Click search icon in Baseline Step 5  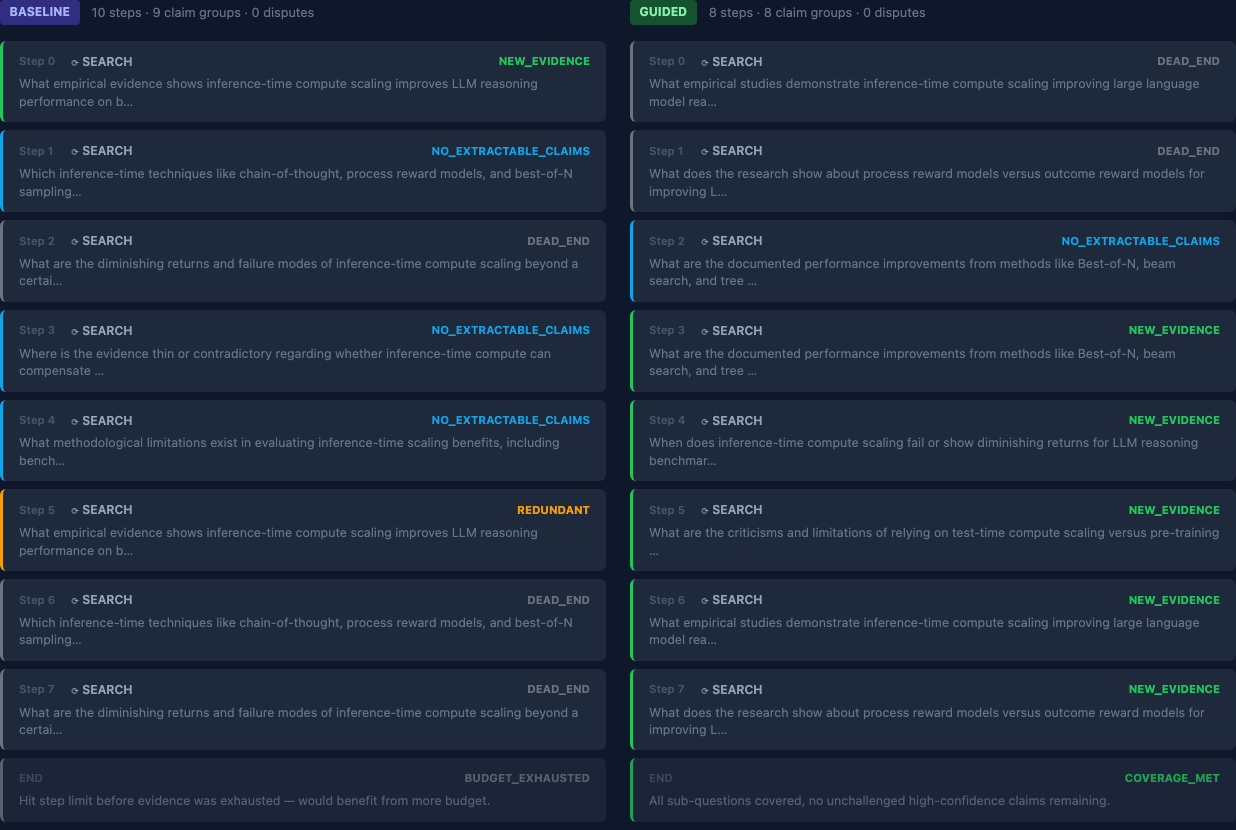click(x=75, y=511)
